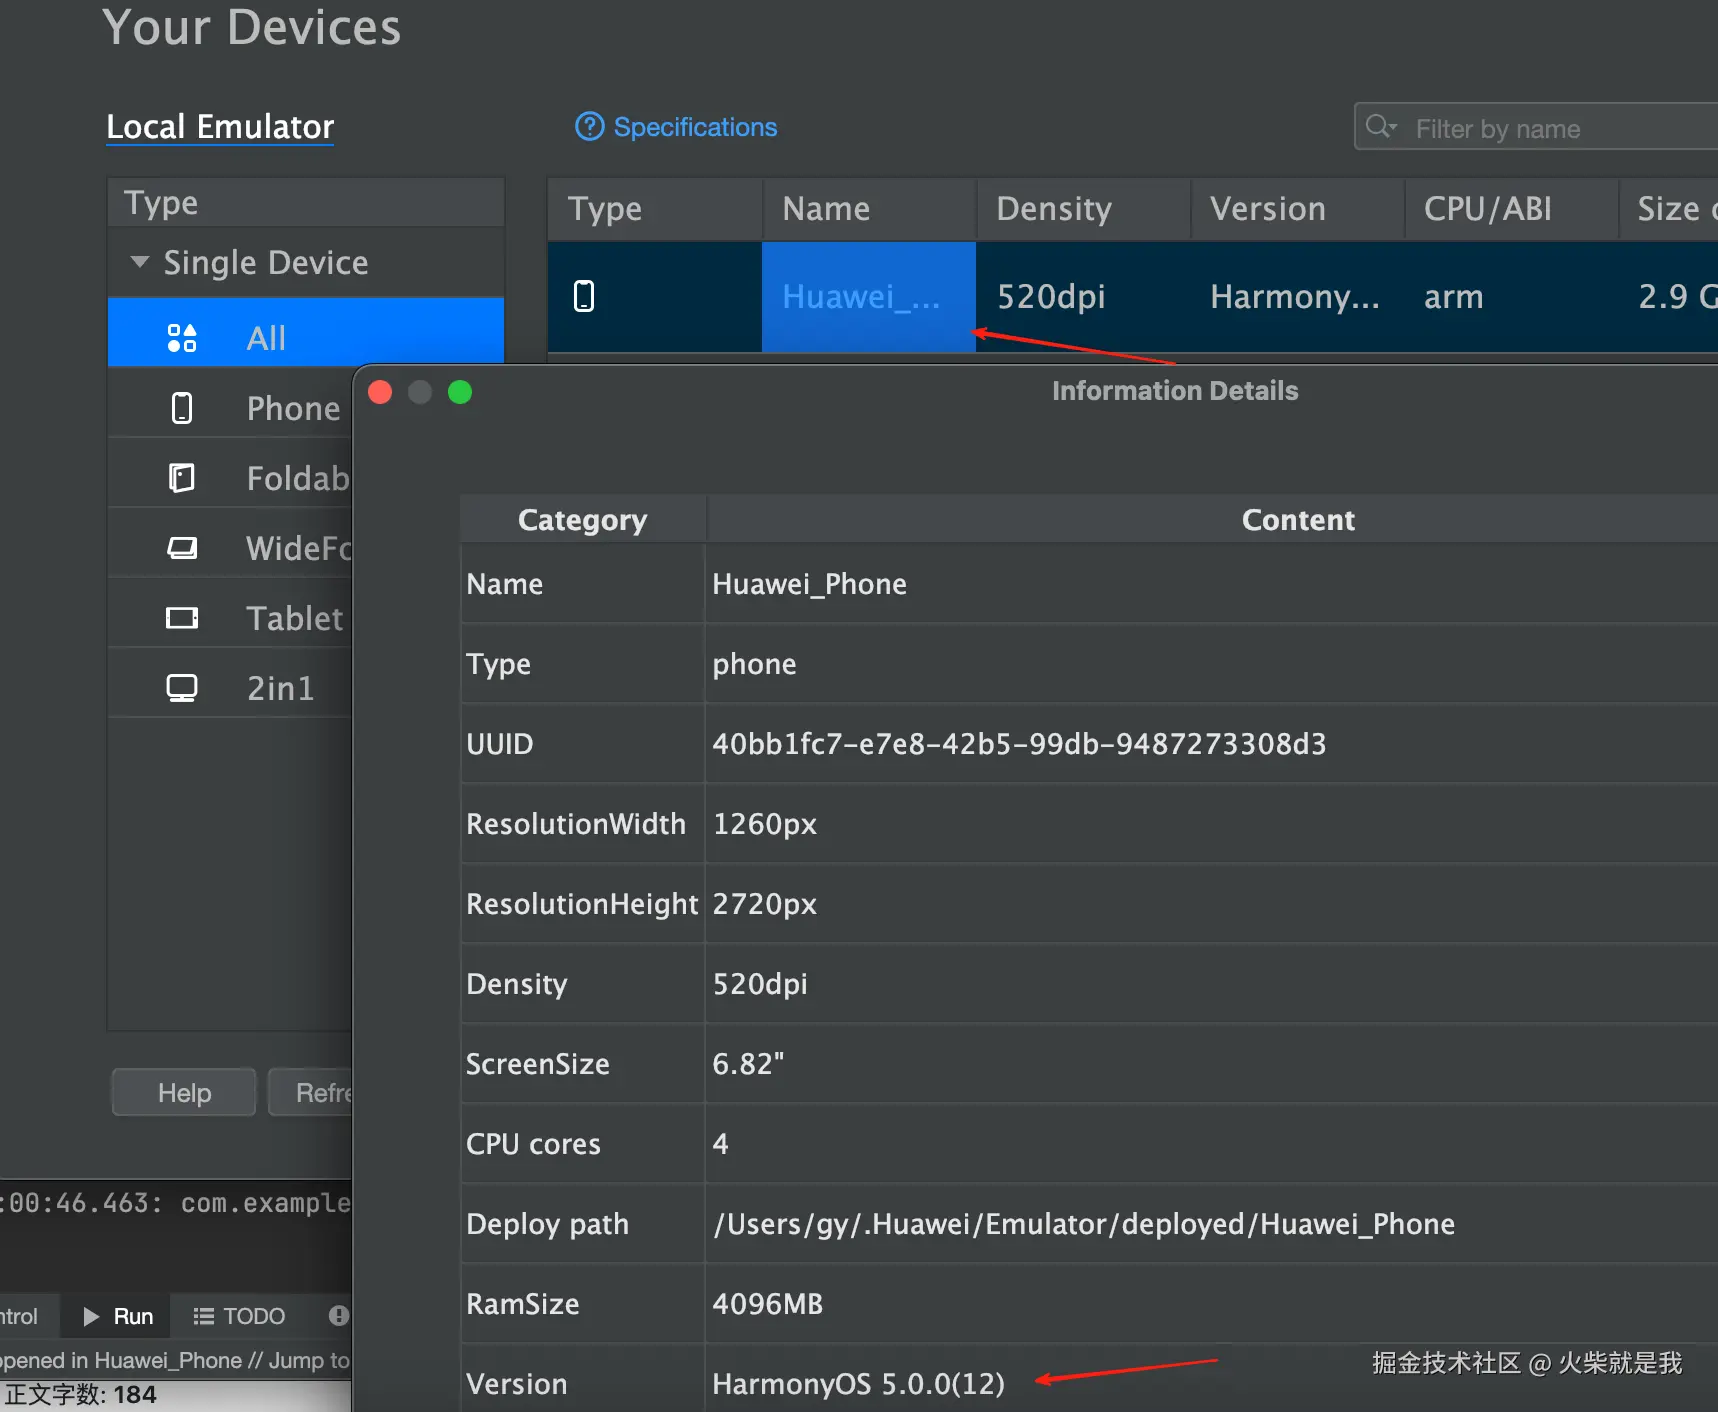Image resolution: width=1718 pixels, height=1412 pixels.
Task: Click the WideFold device type icon
Action: pos(182,548)
